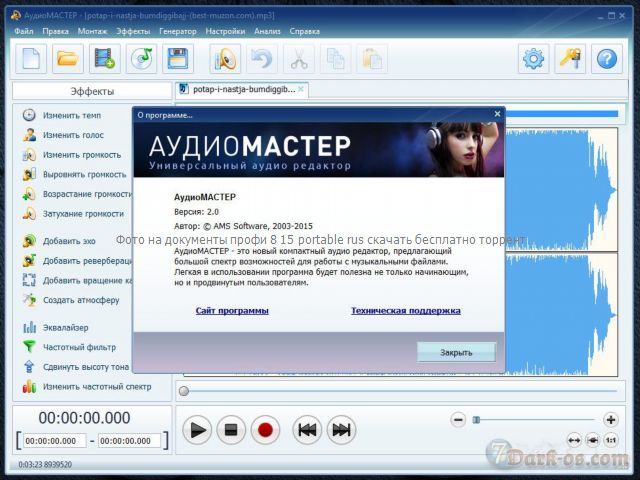The image size is (640, 480).
Task: Click the selection end time field
Action: [x=129, y=441]
